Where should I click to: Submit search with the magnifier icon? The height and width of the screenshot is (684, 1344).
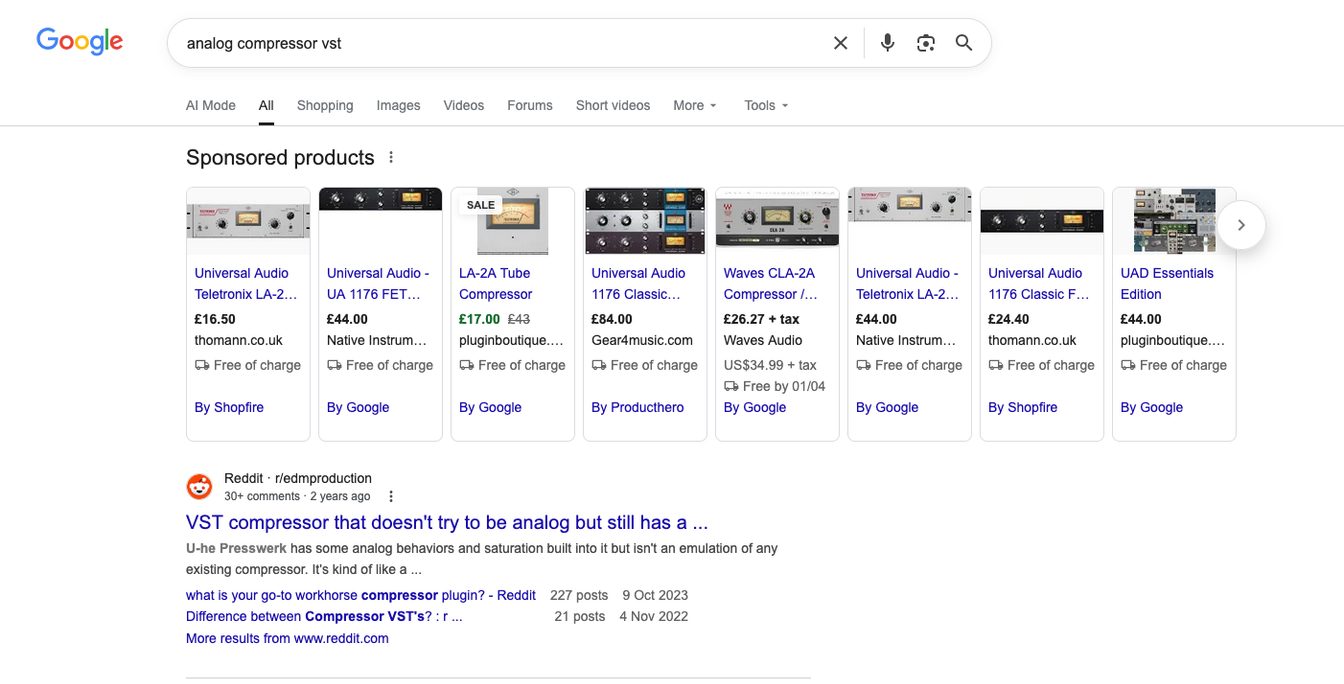tap(964, 43)
